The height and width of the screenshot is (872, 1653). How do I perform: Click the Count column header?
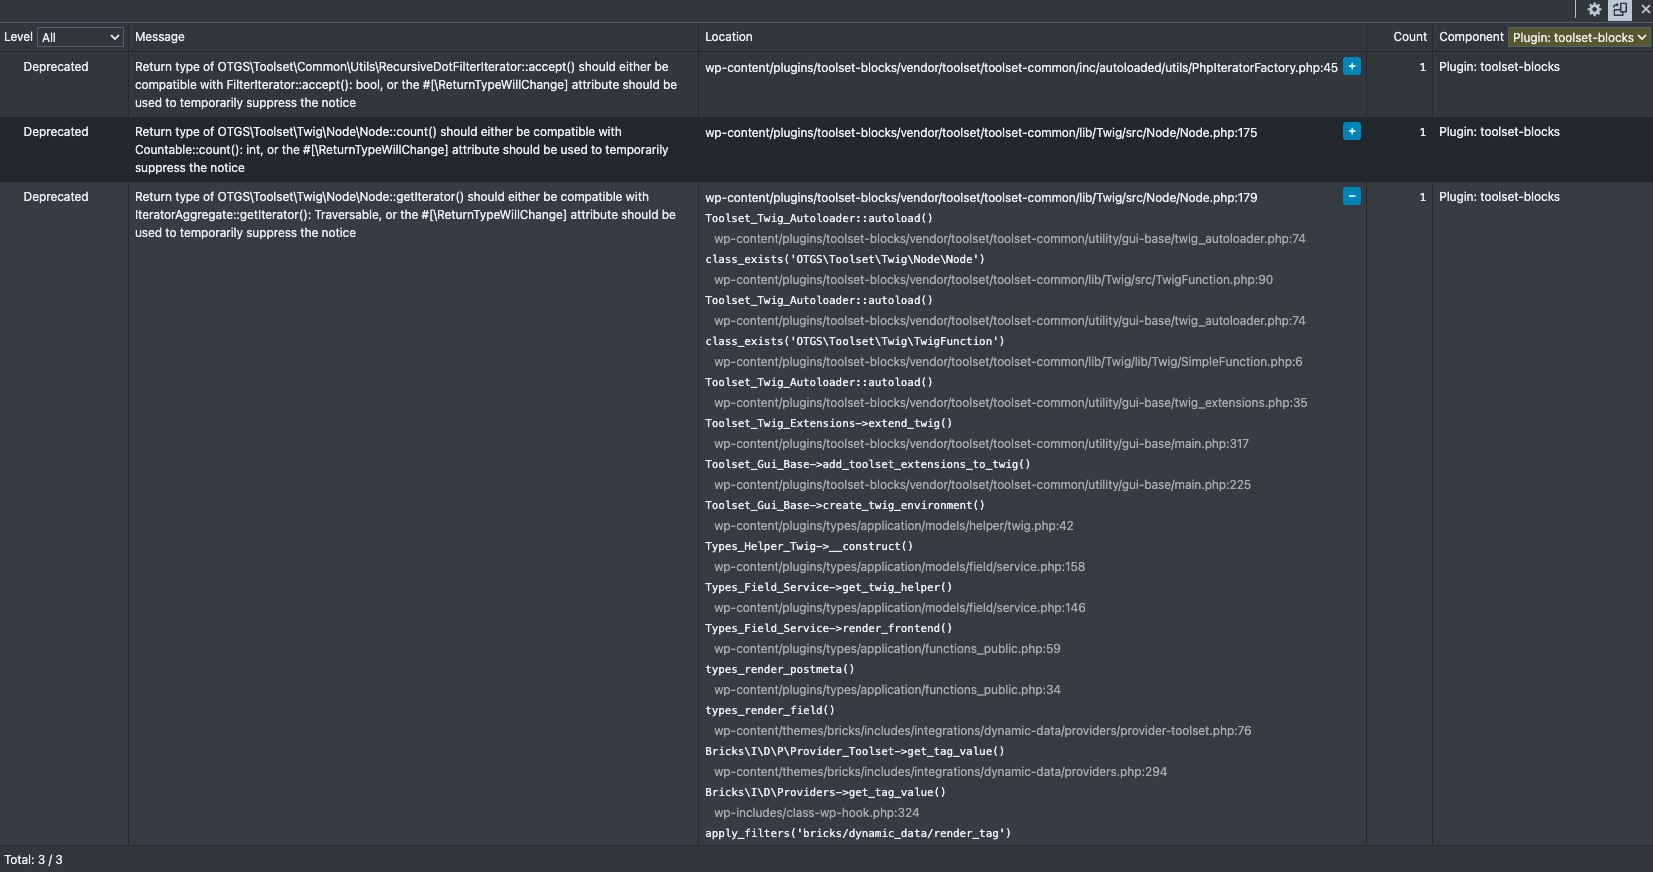(1410, 37)
